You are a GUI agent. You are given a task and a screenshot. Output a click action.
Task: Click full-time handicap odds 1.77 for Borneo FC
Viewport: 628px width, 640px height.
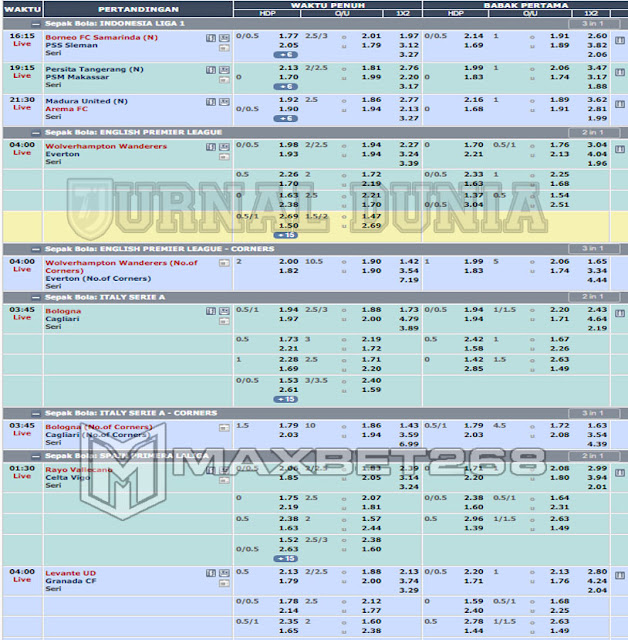point(288,36)
